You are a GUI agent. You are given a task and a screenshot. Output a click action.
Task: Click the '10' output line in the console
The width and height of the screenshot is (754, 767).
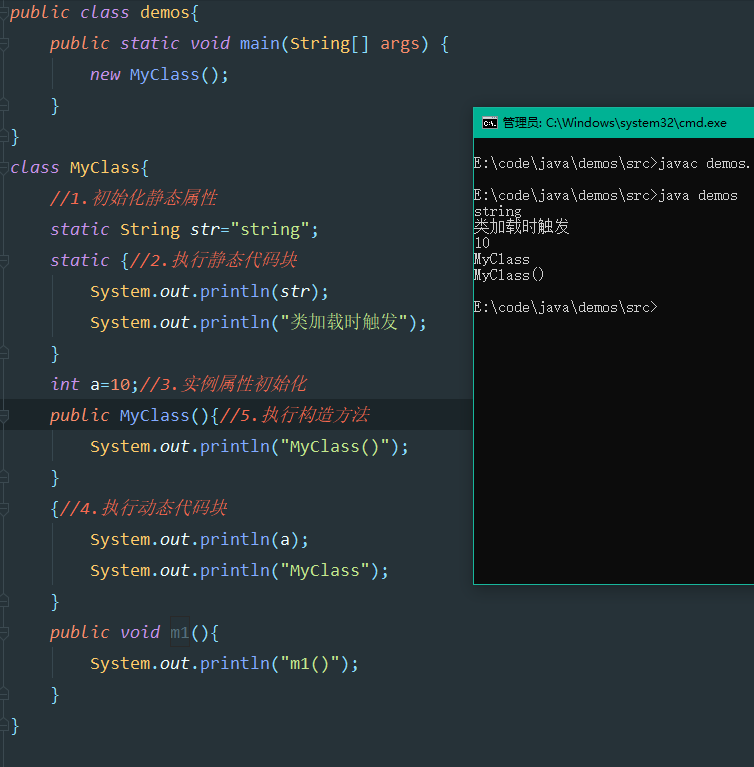click(482, 243)
